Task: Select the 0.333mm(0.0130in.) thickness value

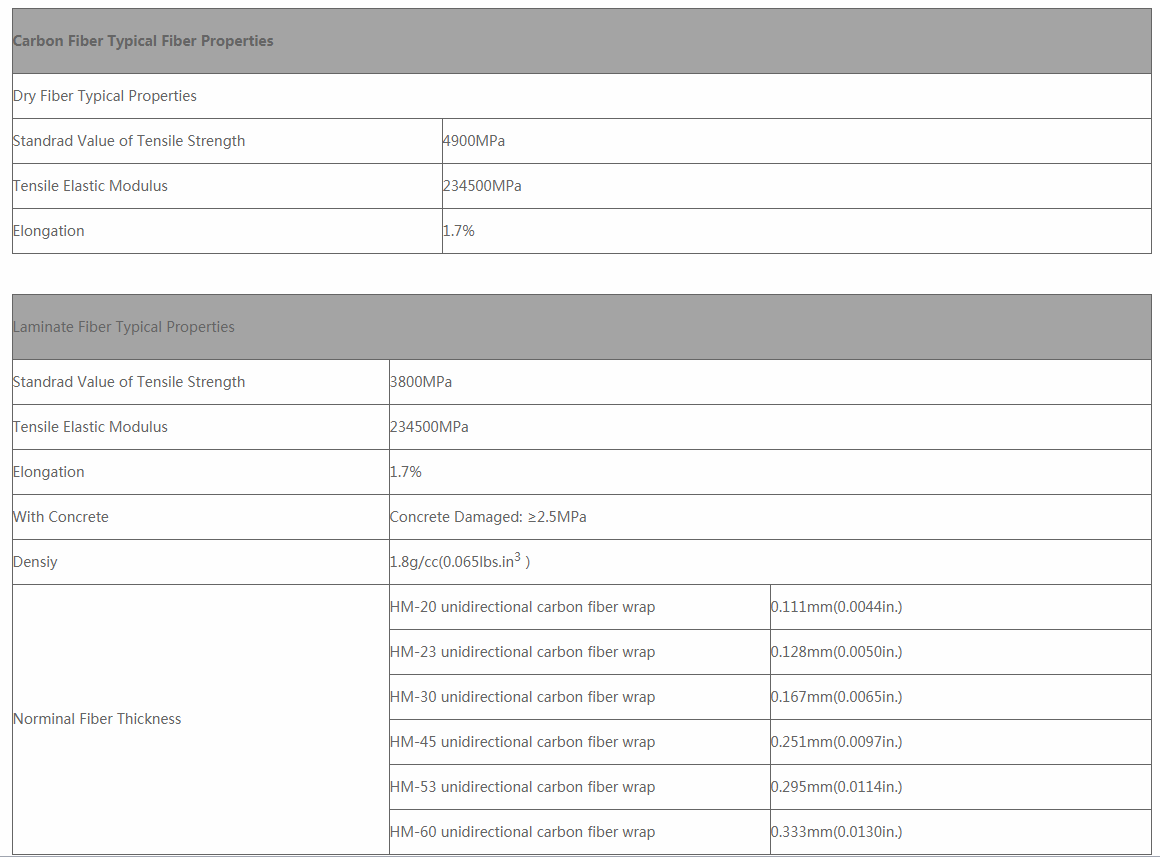Action: coord(837,832)
